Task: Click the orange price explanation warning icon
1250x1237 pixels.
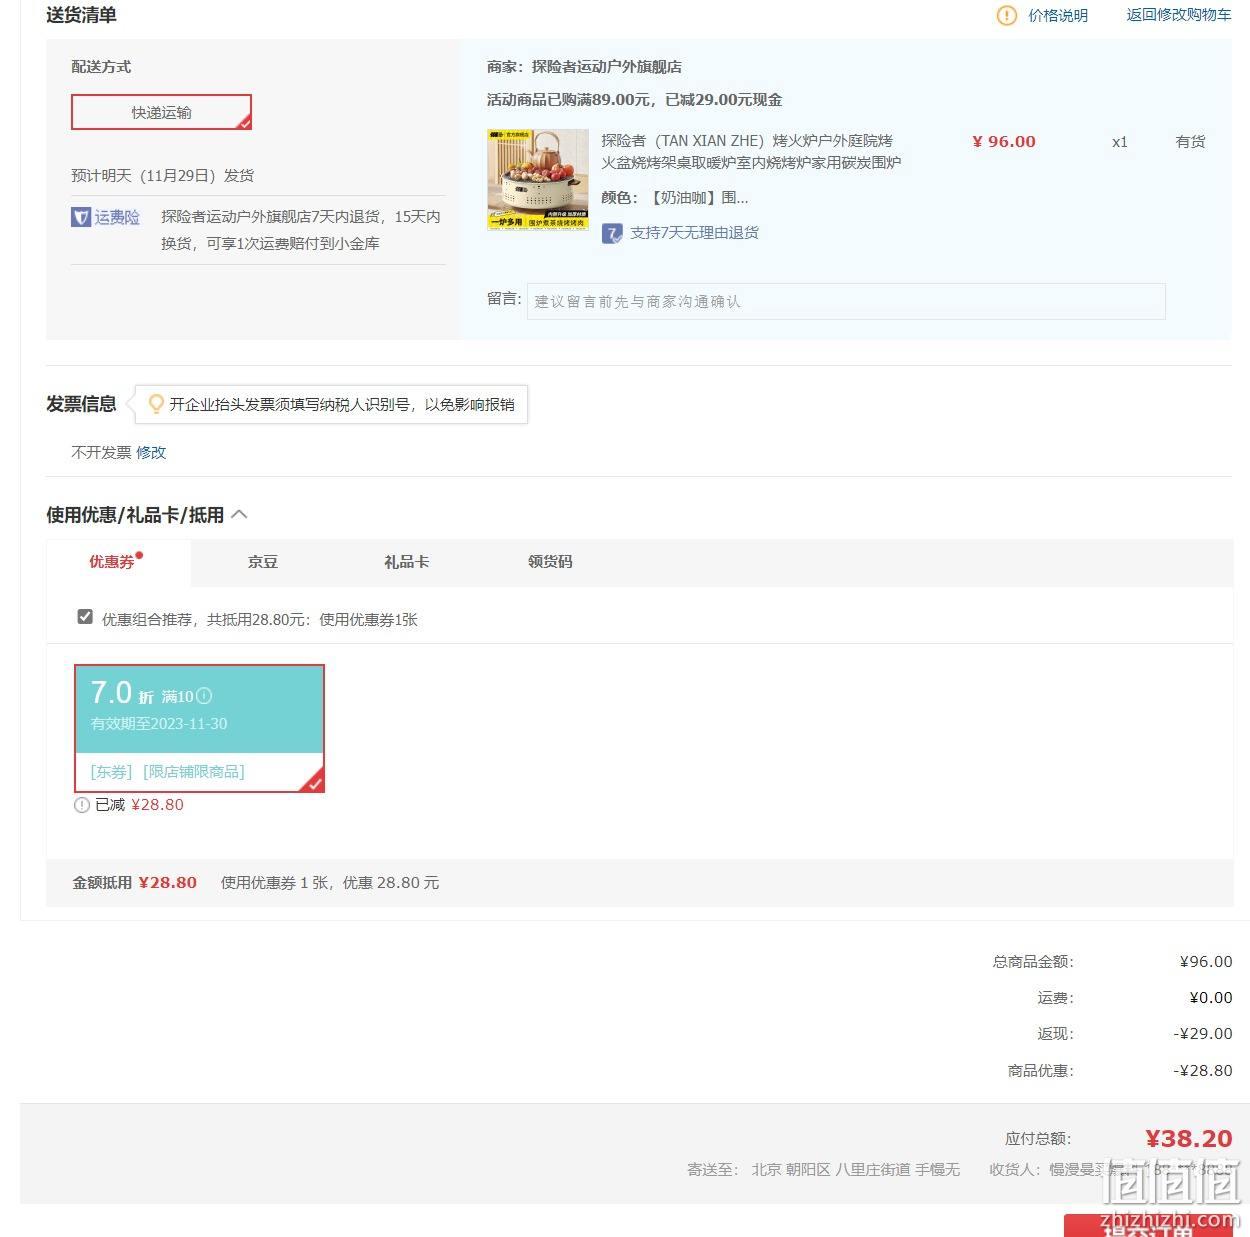Action: pos(1007,15)
